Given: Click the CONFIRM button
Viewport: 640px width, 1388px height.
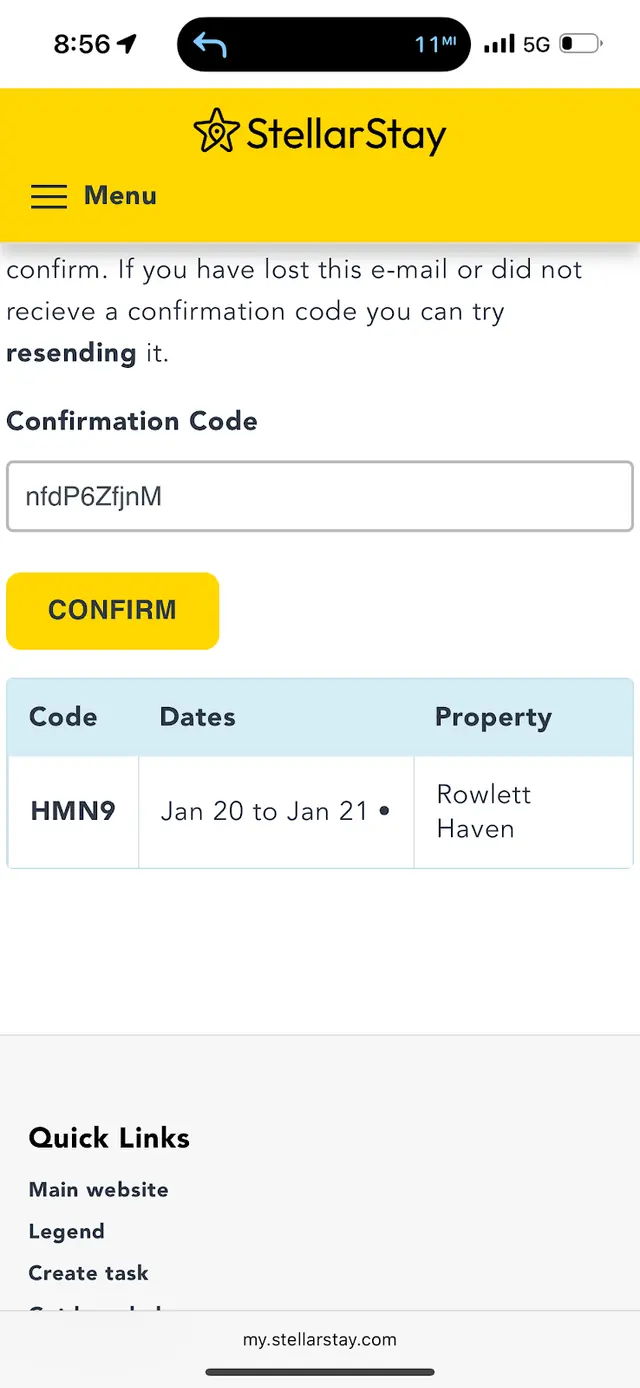Looking at the screenshot, I should click(113, 611).
